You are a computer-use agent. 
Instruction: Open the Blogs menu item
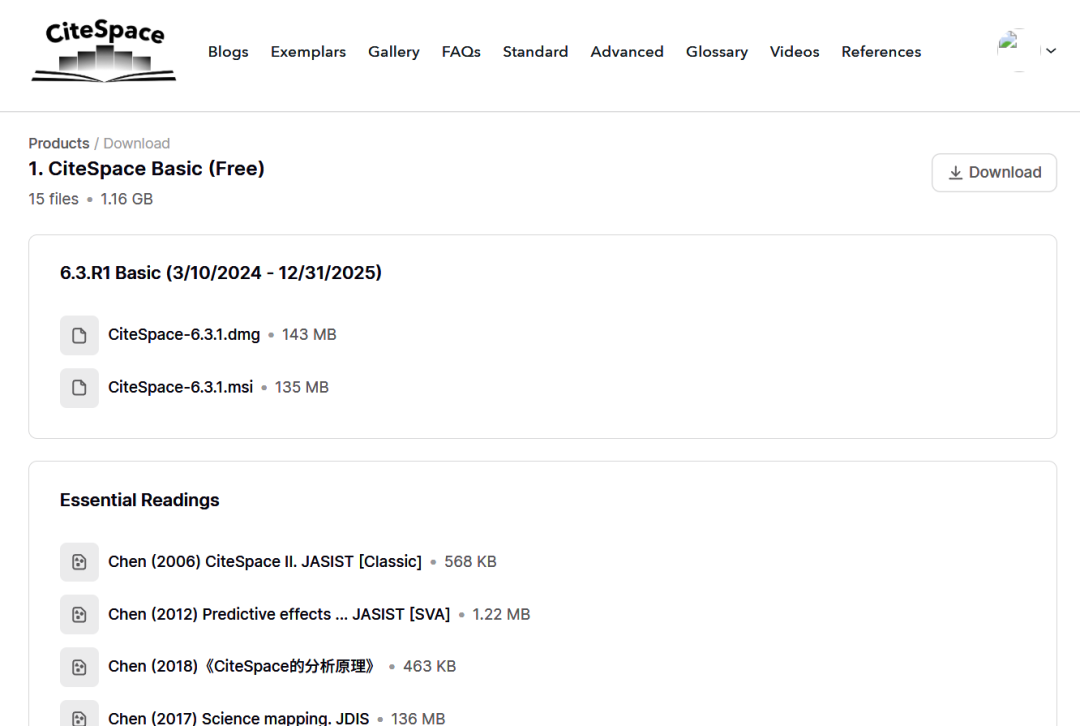click(x=228, y=52)
